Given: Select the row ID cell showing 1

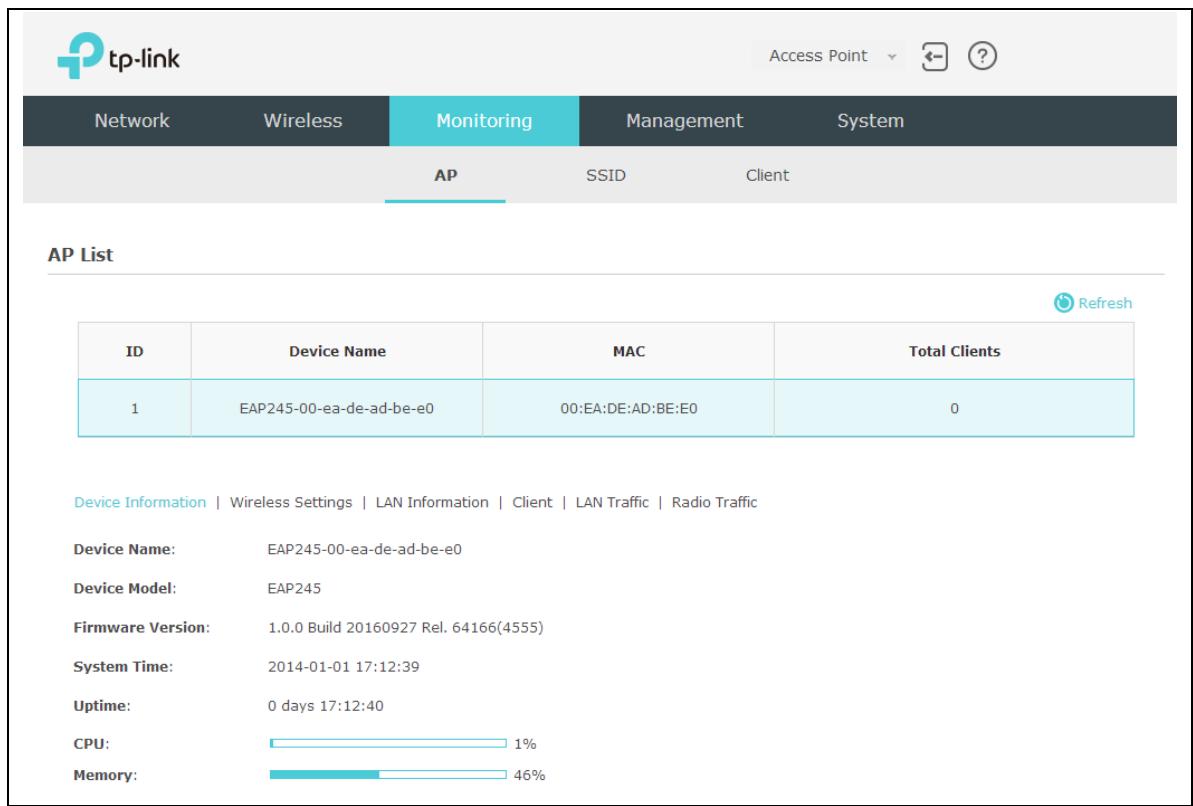Looking at the screenshot, I should point(135,409).
